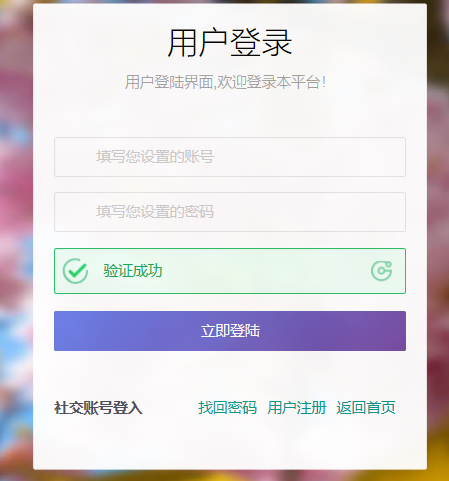Click the empty middle of the verification box
The width and height of the screenshot is (449, 481).
[x=267, y=271]
